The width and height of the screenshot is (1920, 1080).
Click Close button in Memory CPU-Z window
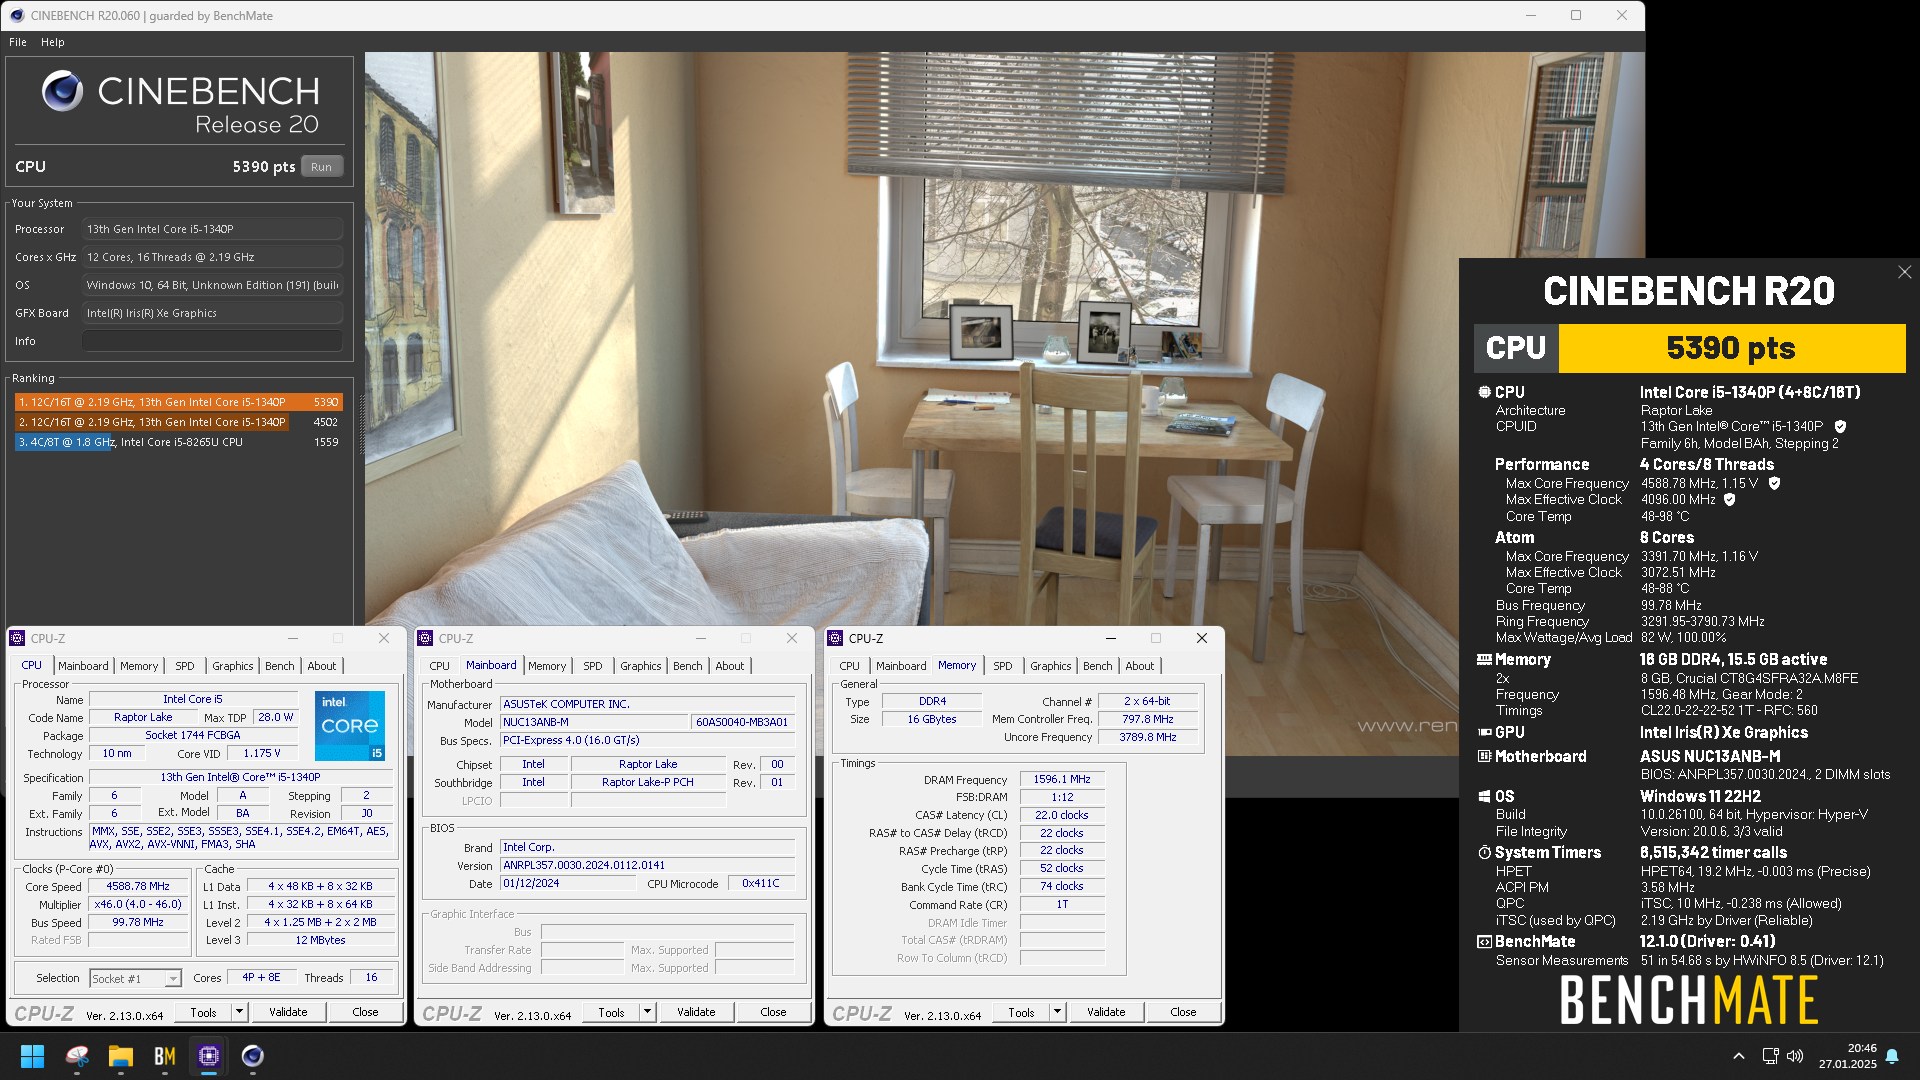pyautogui.click(x=1184, y=1012)
